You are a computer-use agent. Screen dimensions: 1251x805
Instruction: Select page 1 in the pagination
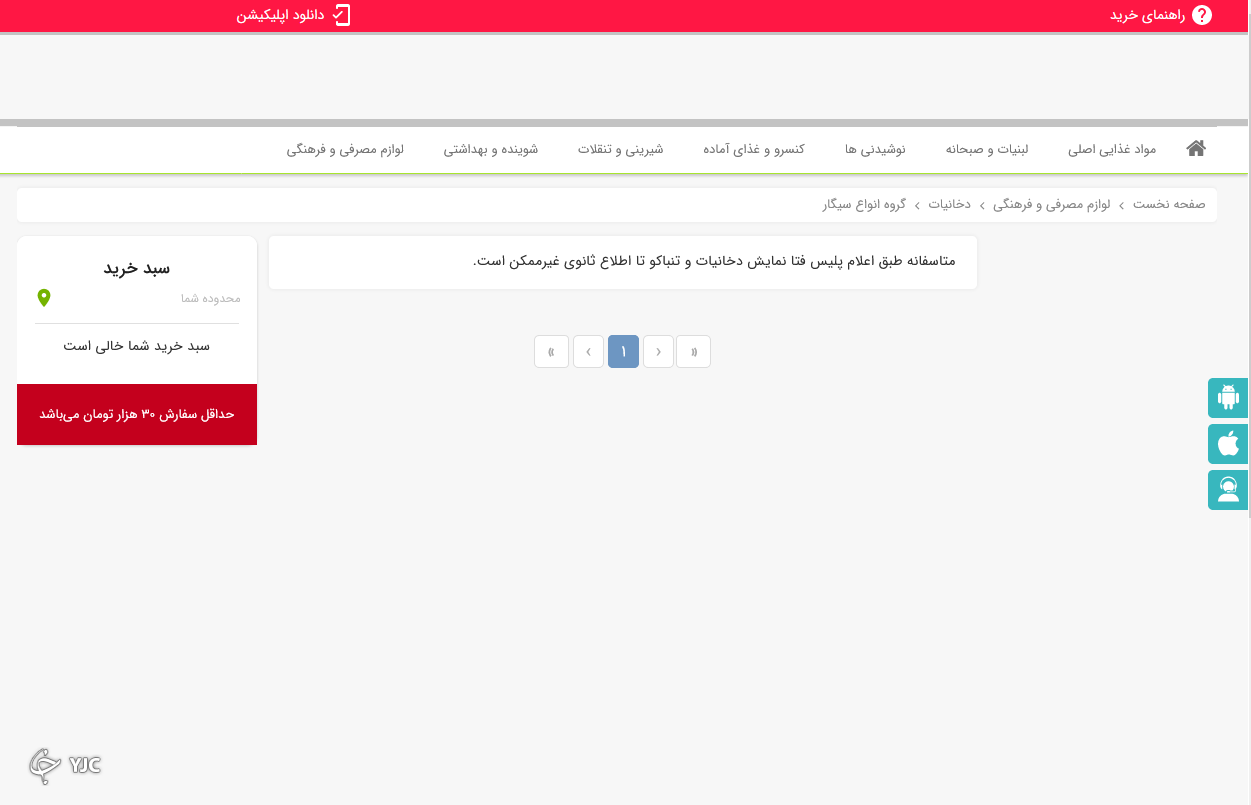pos(623,351)
